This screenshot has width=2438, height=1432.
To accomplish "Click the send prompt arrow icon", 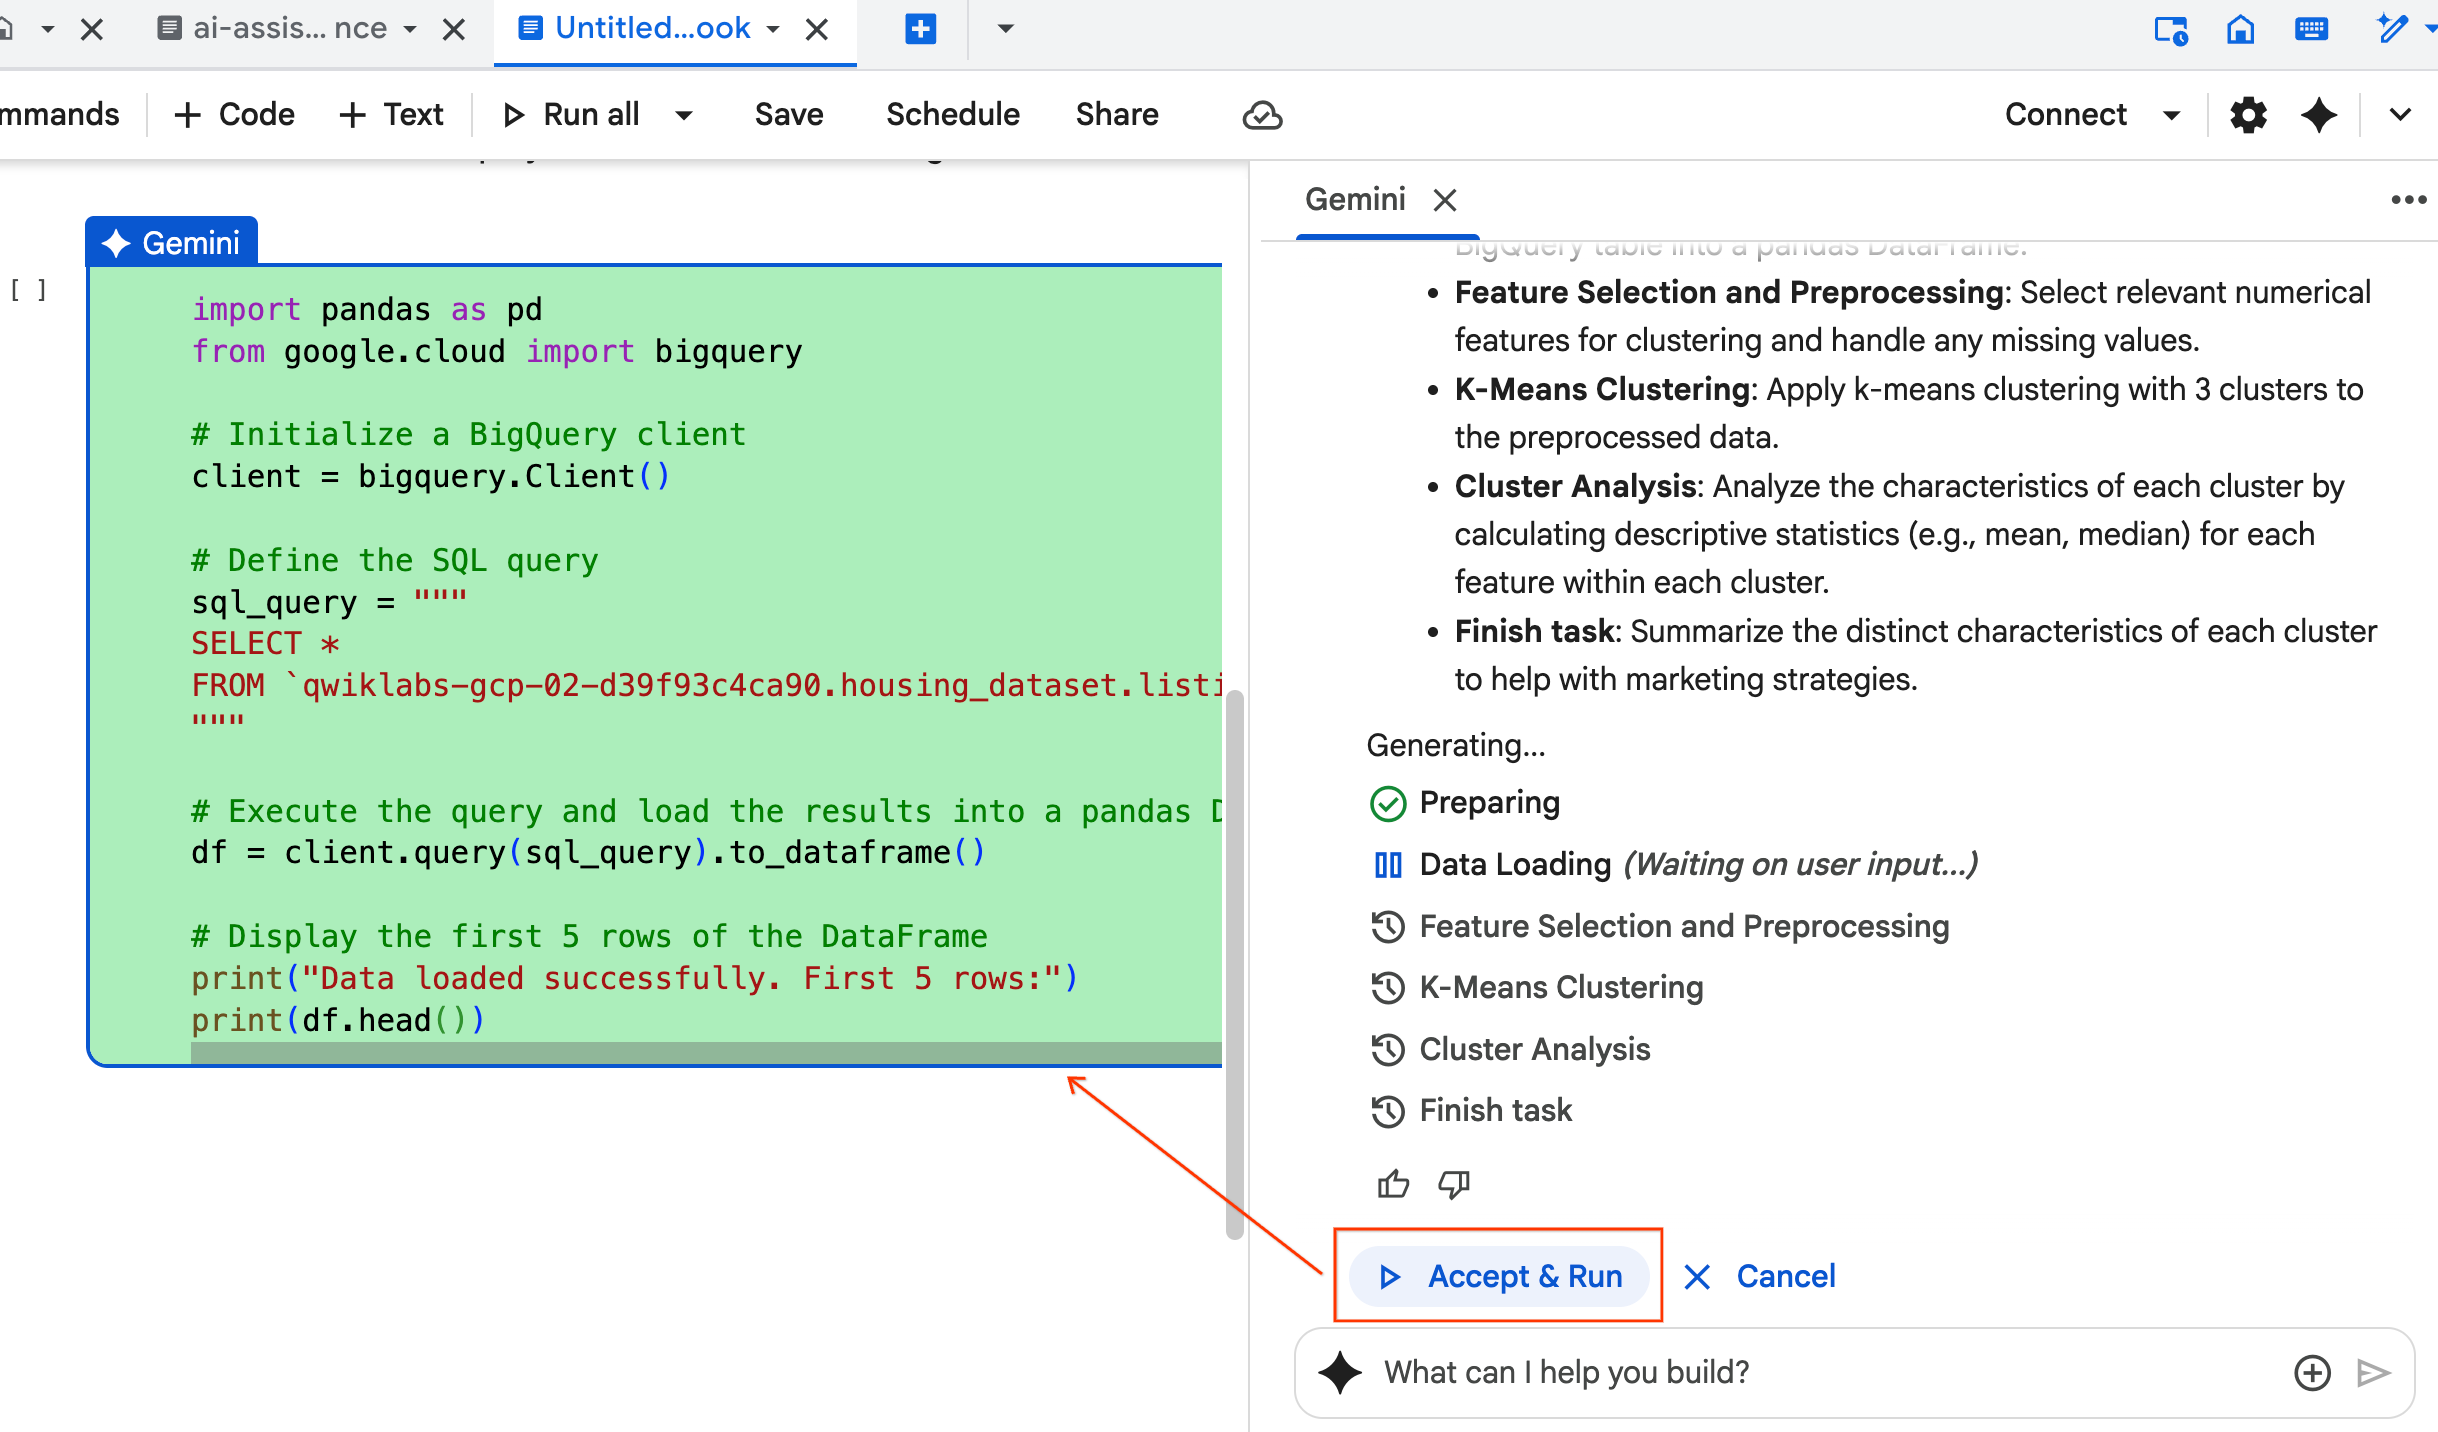I will [2373, 1372].
